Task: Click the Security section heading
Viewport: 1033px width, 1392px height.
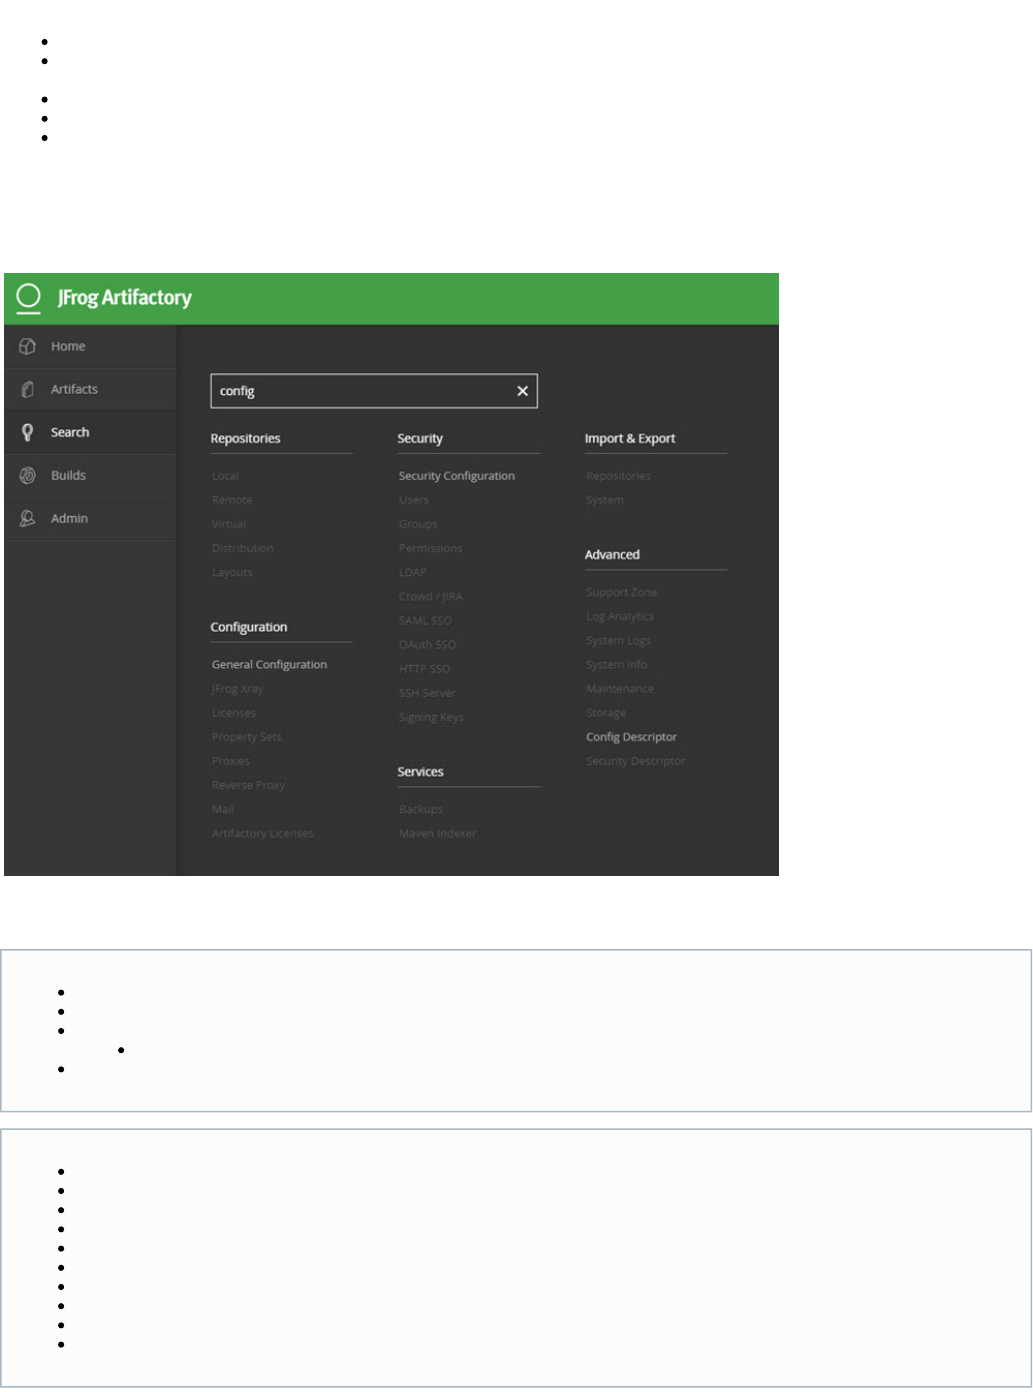Action: tap(420, 438)
